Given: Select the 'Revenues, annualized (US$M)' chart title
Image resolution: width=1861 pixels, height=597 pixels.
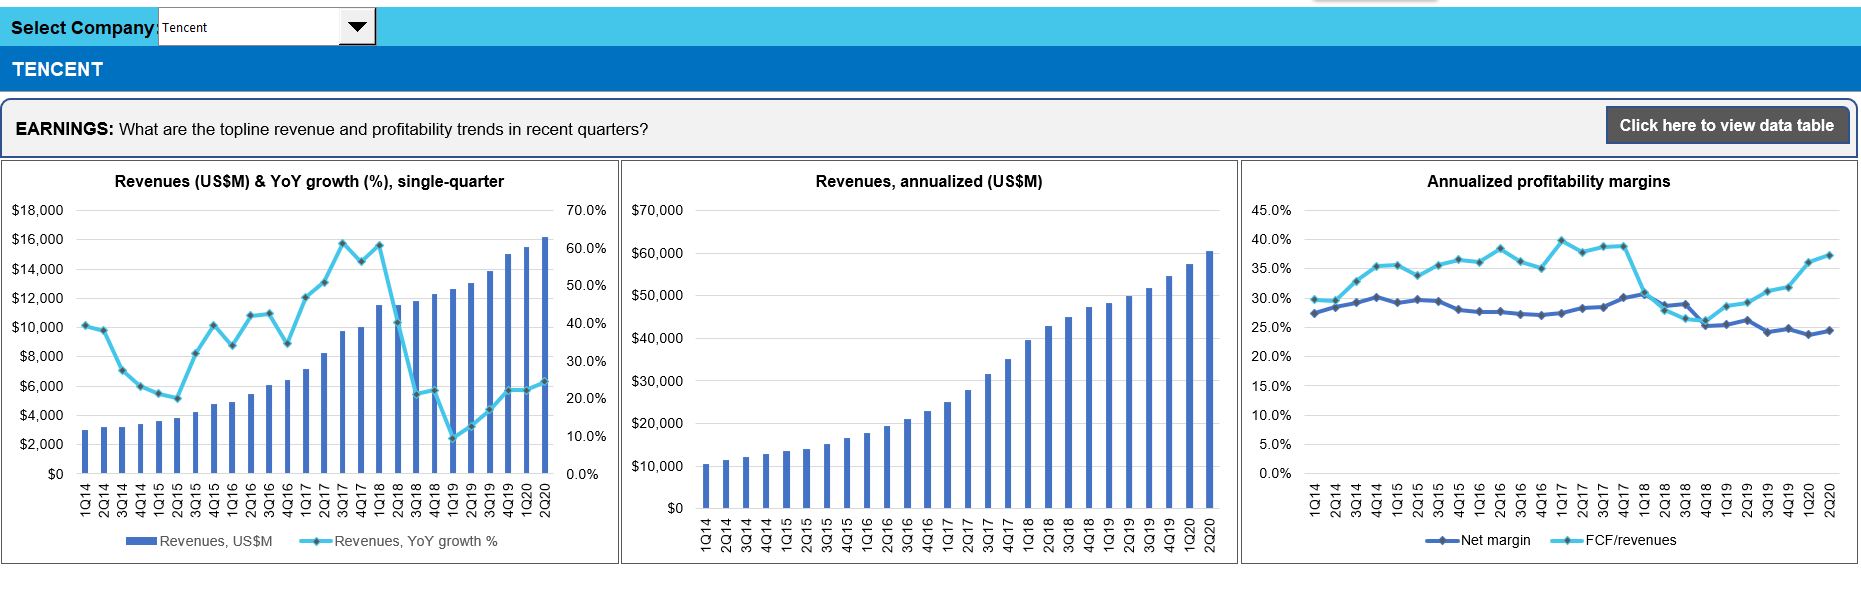Looking at the screenshot, I should pos(929,181).
